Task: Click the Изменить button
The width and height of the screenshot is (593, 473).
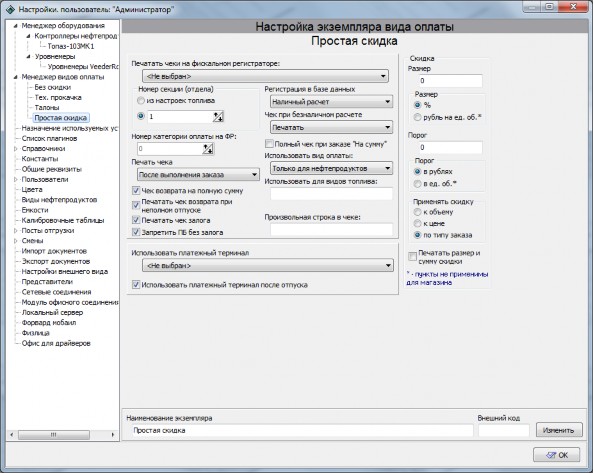Action: click(x=559, y=430)
